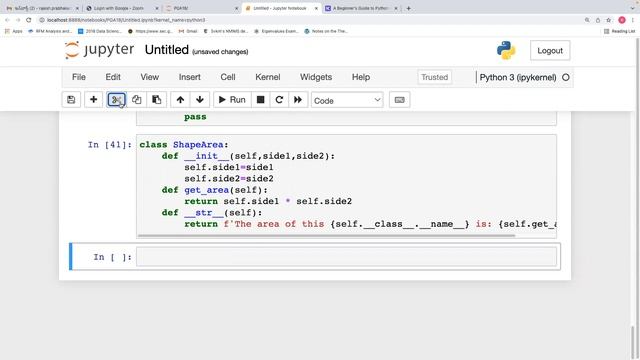Screen dimensions: 640x360
Task: Copy selected cells icon
Action: (136, 100)
